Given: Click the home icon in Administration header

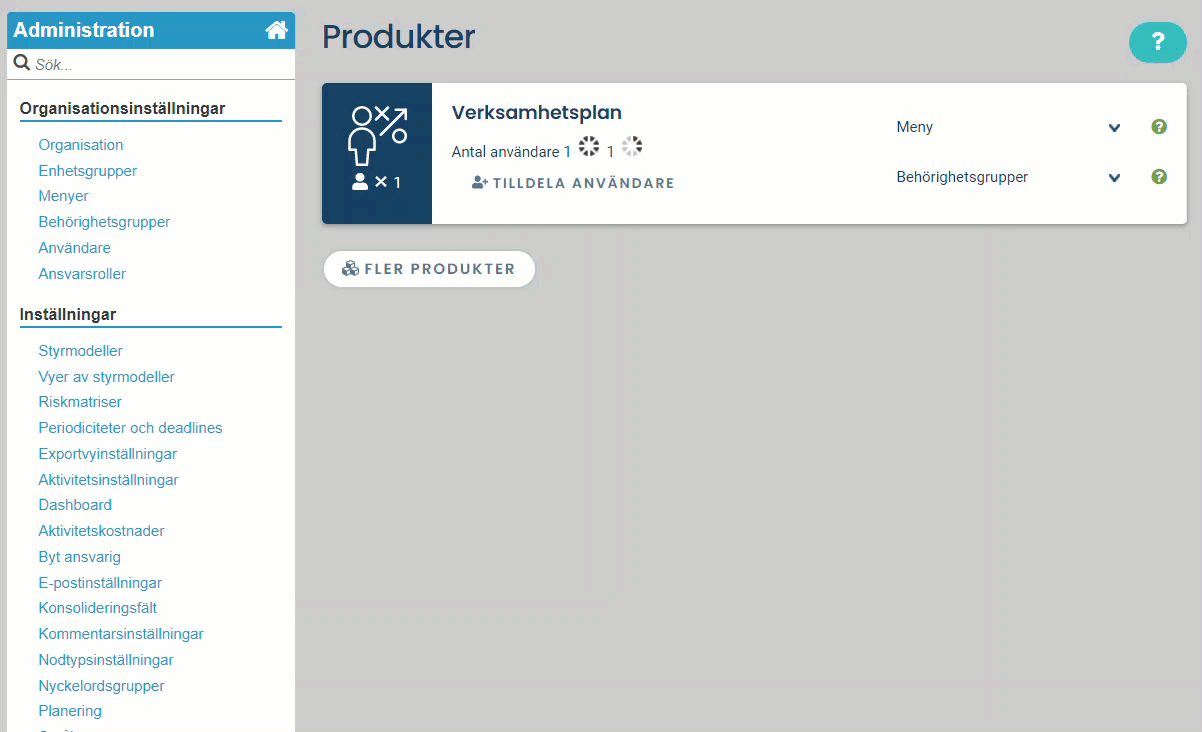Looking at the screenshot, I should pos(276,30).
